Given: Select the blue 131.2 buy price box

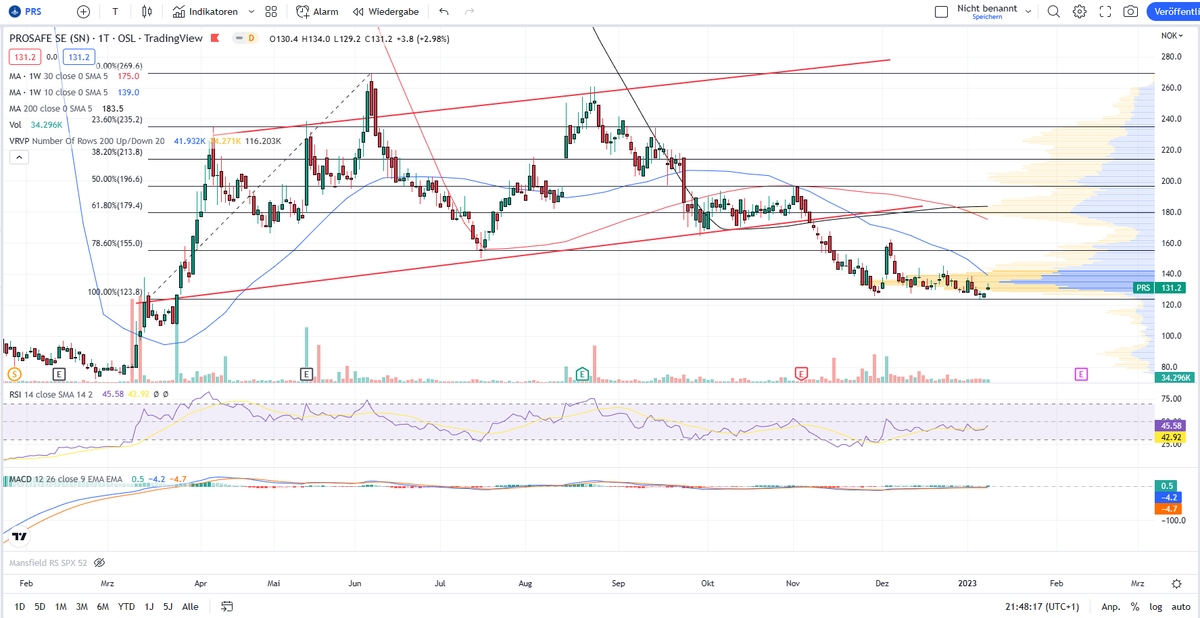Looking at the screenshot, I should point(79,57).
